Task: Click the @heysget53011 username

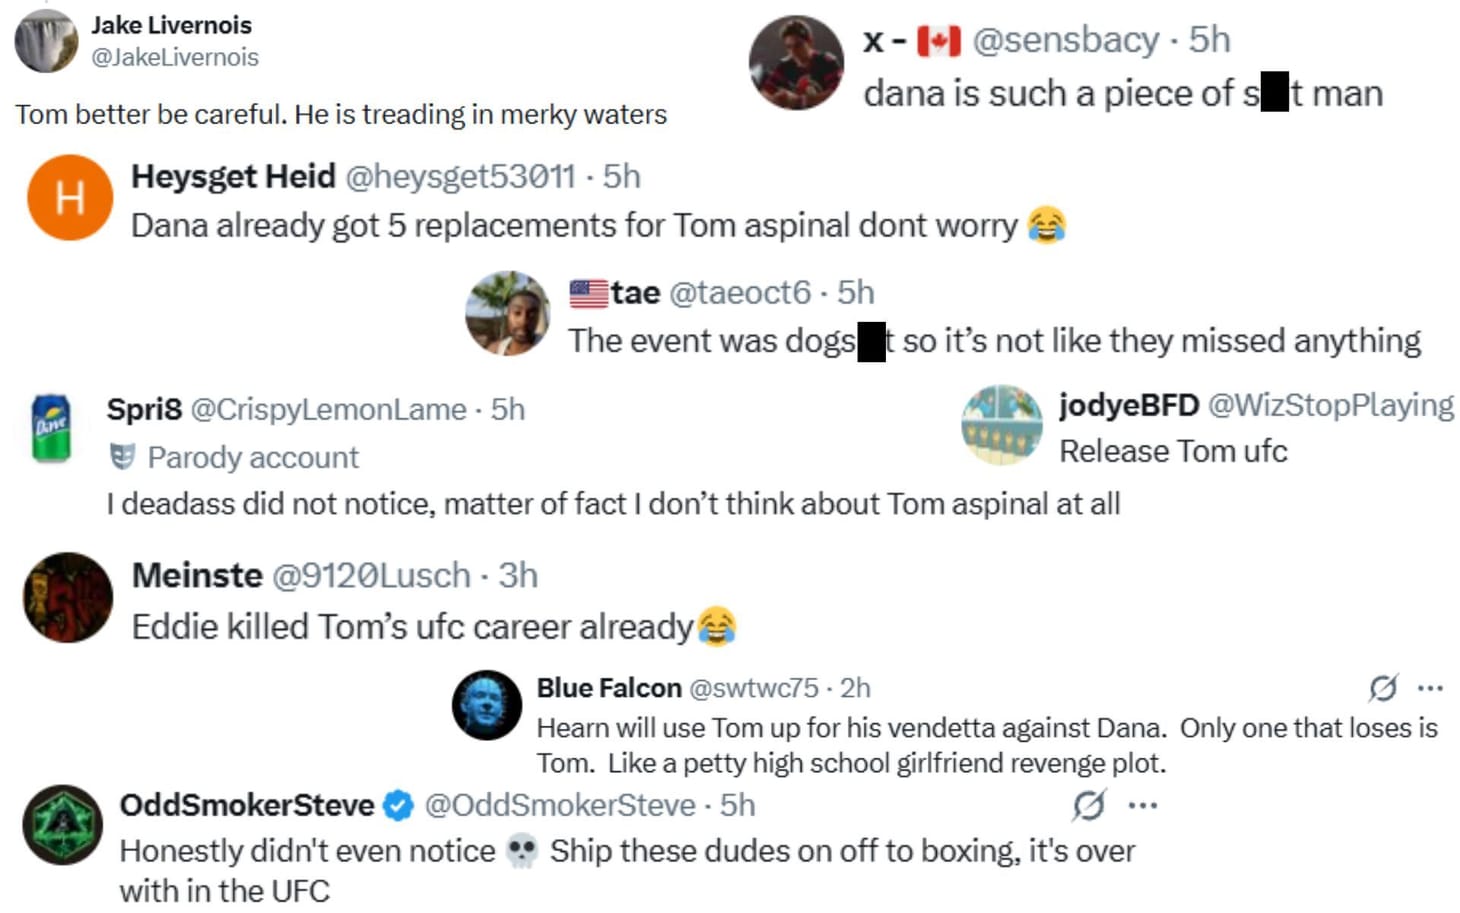Action: 460,177
